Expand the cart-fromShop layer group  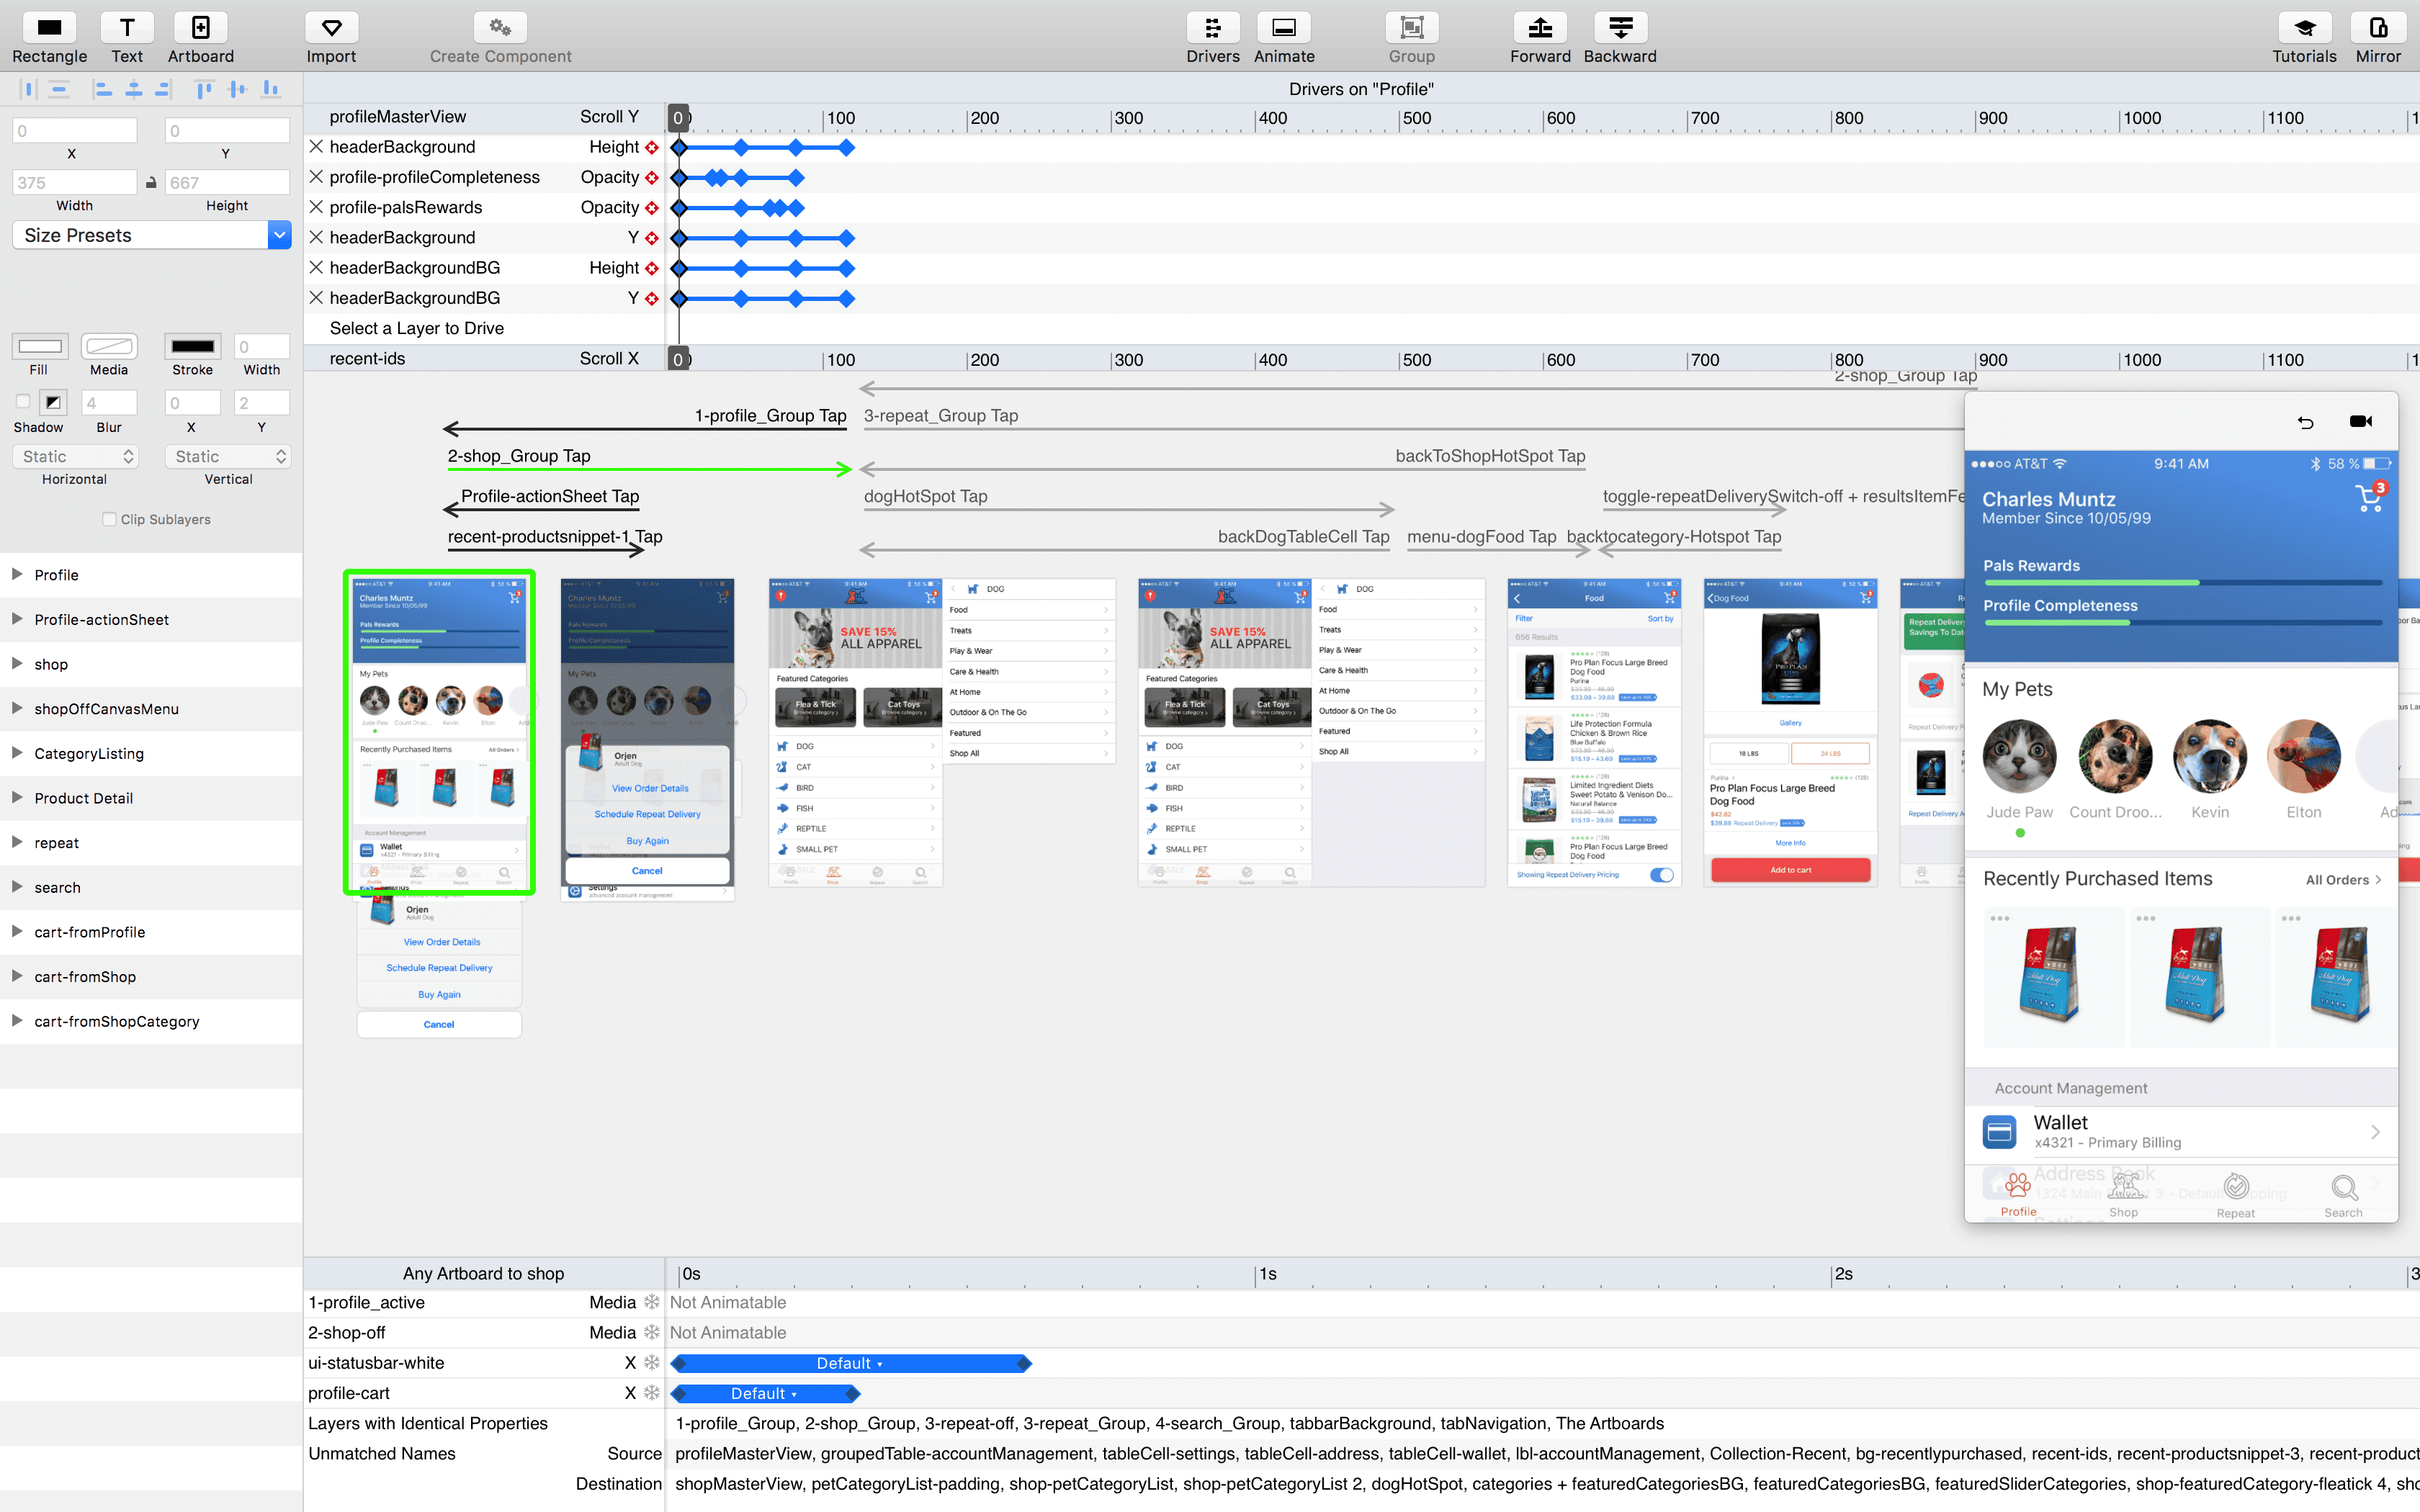[17, 976]
